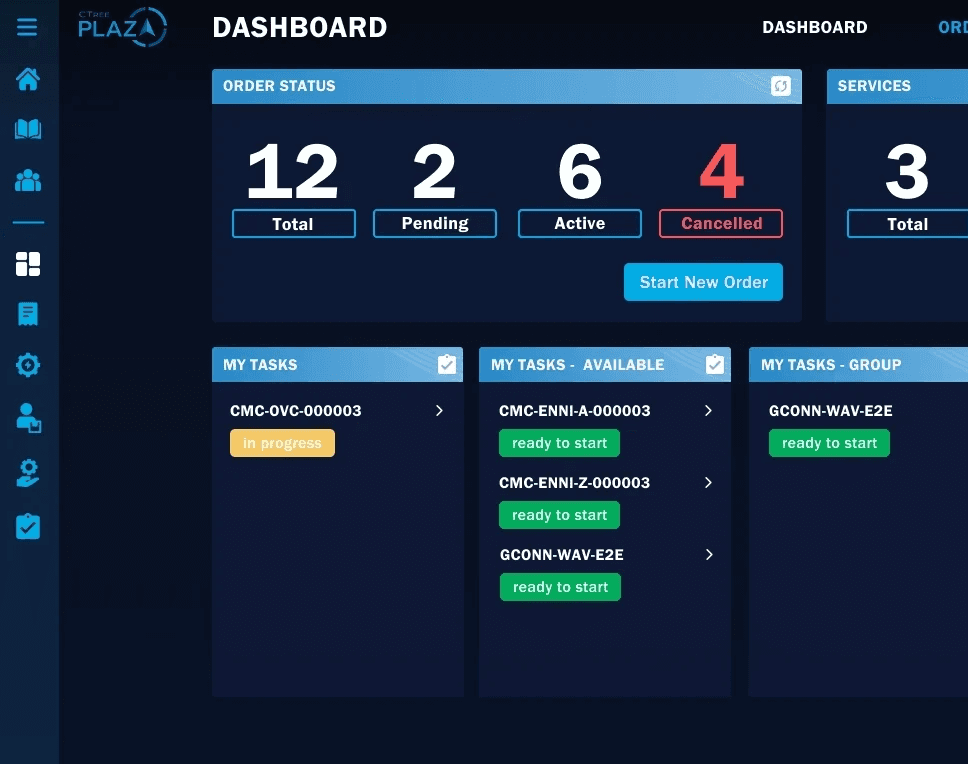
Task: Open the partially visible ORD nav tab
Action: 953,27
